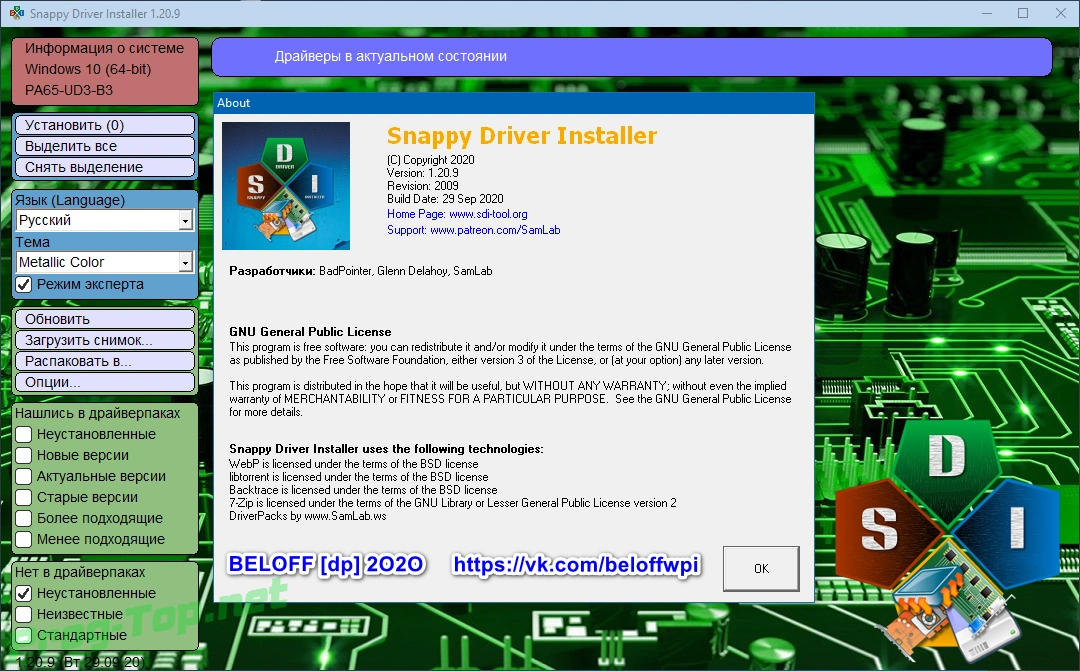Click OK to close the About dialog
The height and width of the screenshot is (671, 1080).
tap(761, 568)
